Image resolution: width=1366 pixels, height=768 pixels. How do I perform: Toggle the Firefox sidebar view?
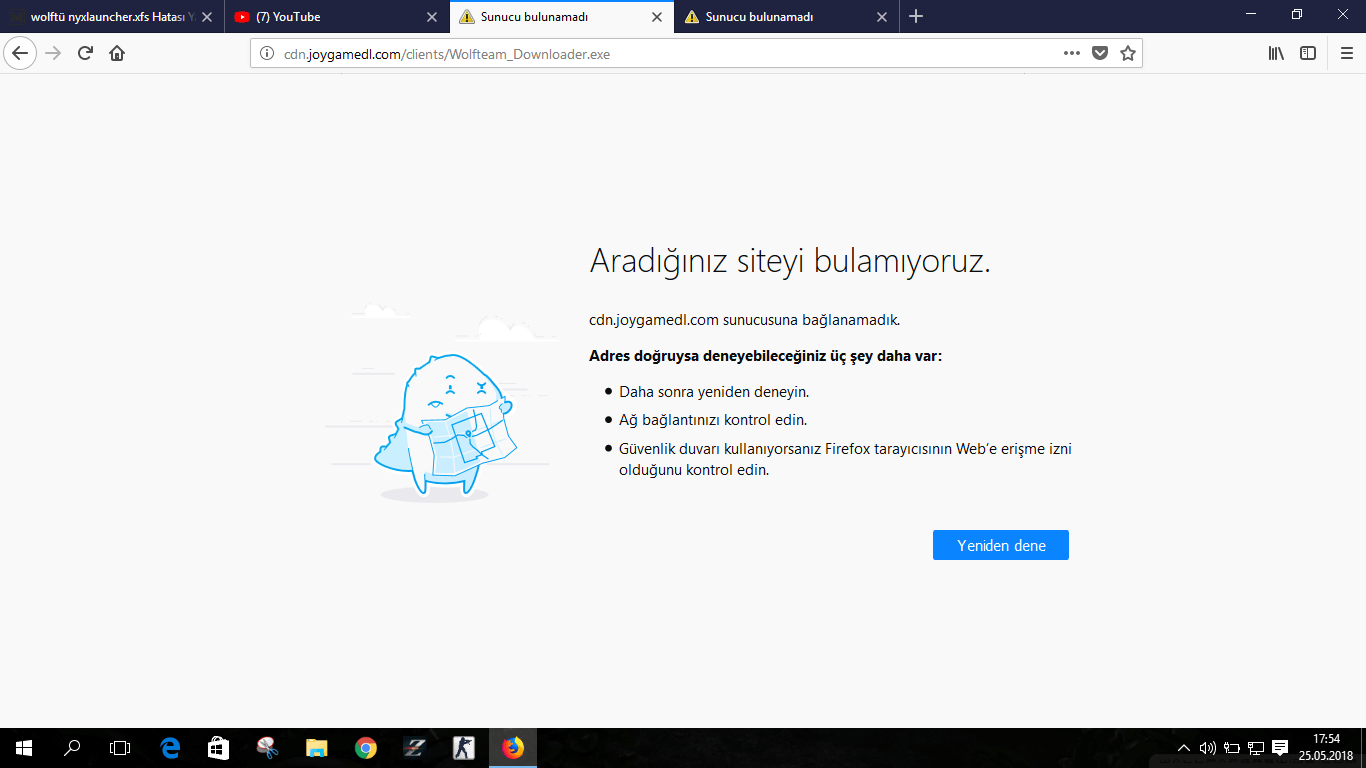1308,53
